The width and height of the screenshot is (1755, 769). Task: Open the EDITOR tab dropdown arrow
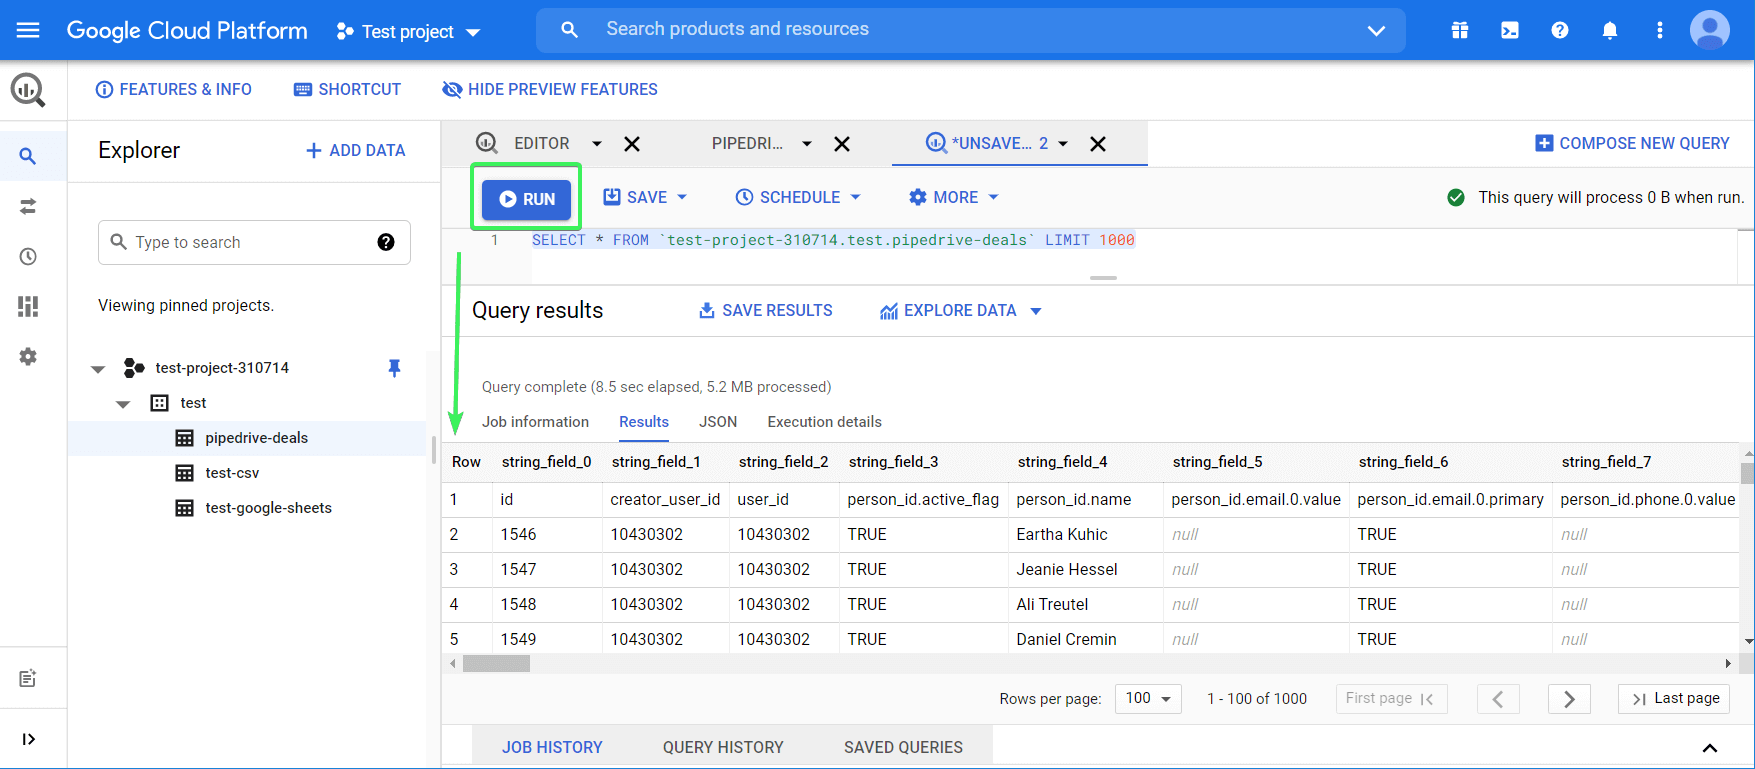coord(597,144)
